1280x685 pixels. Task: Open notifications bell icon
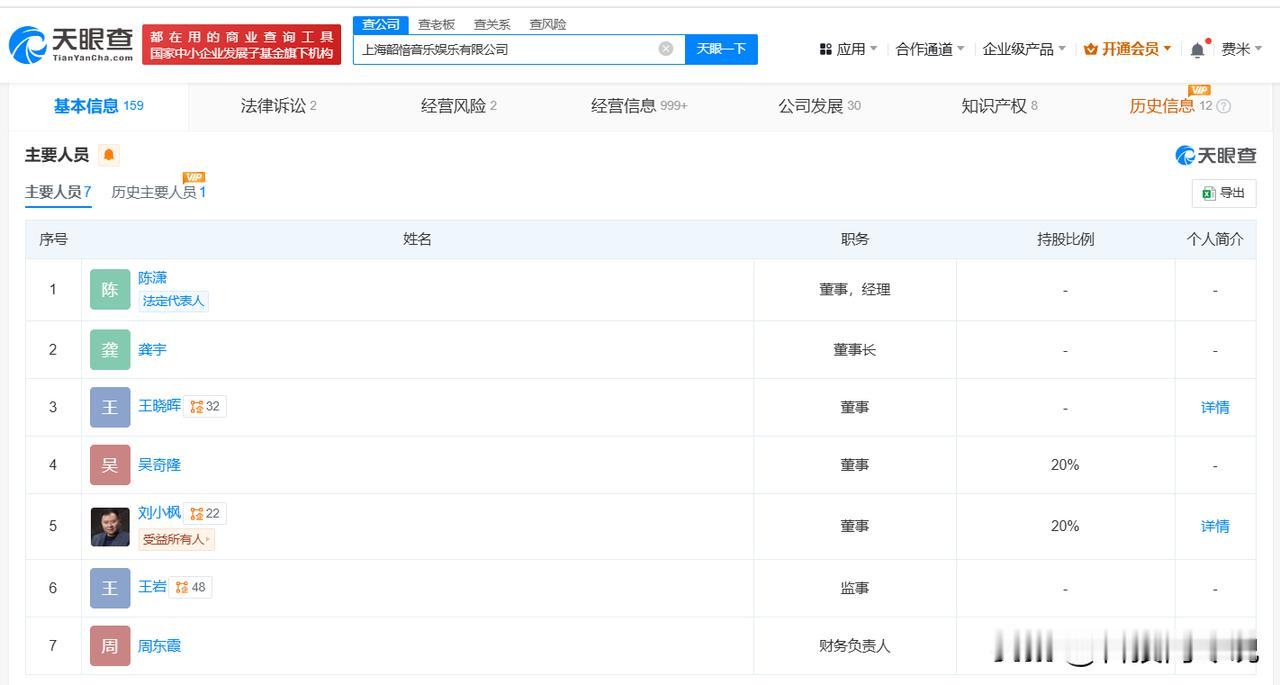click(x=1197, y=49)
